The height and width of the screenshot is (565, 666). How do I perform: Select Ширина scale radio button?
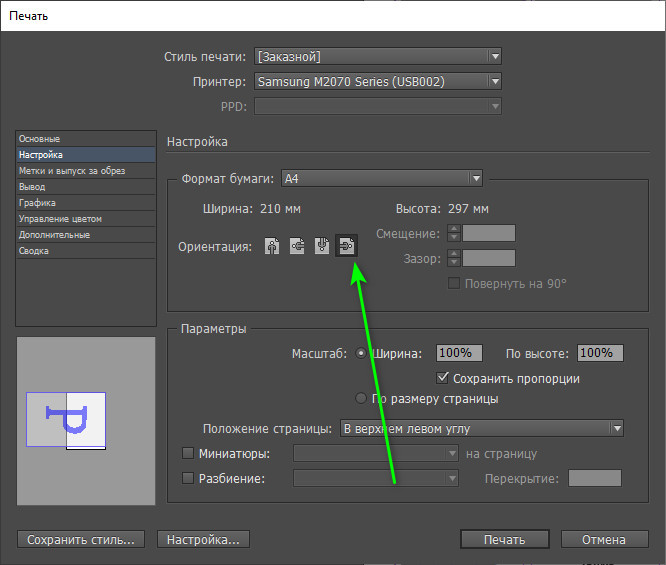pos(361,353)
